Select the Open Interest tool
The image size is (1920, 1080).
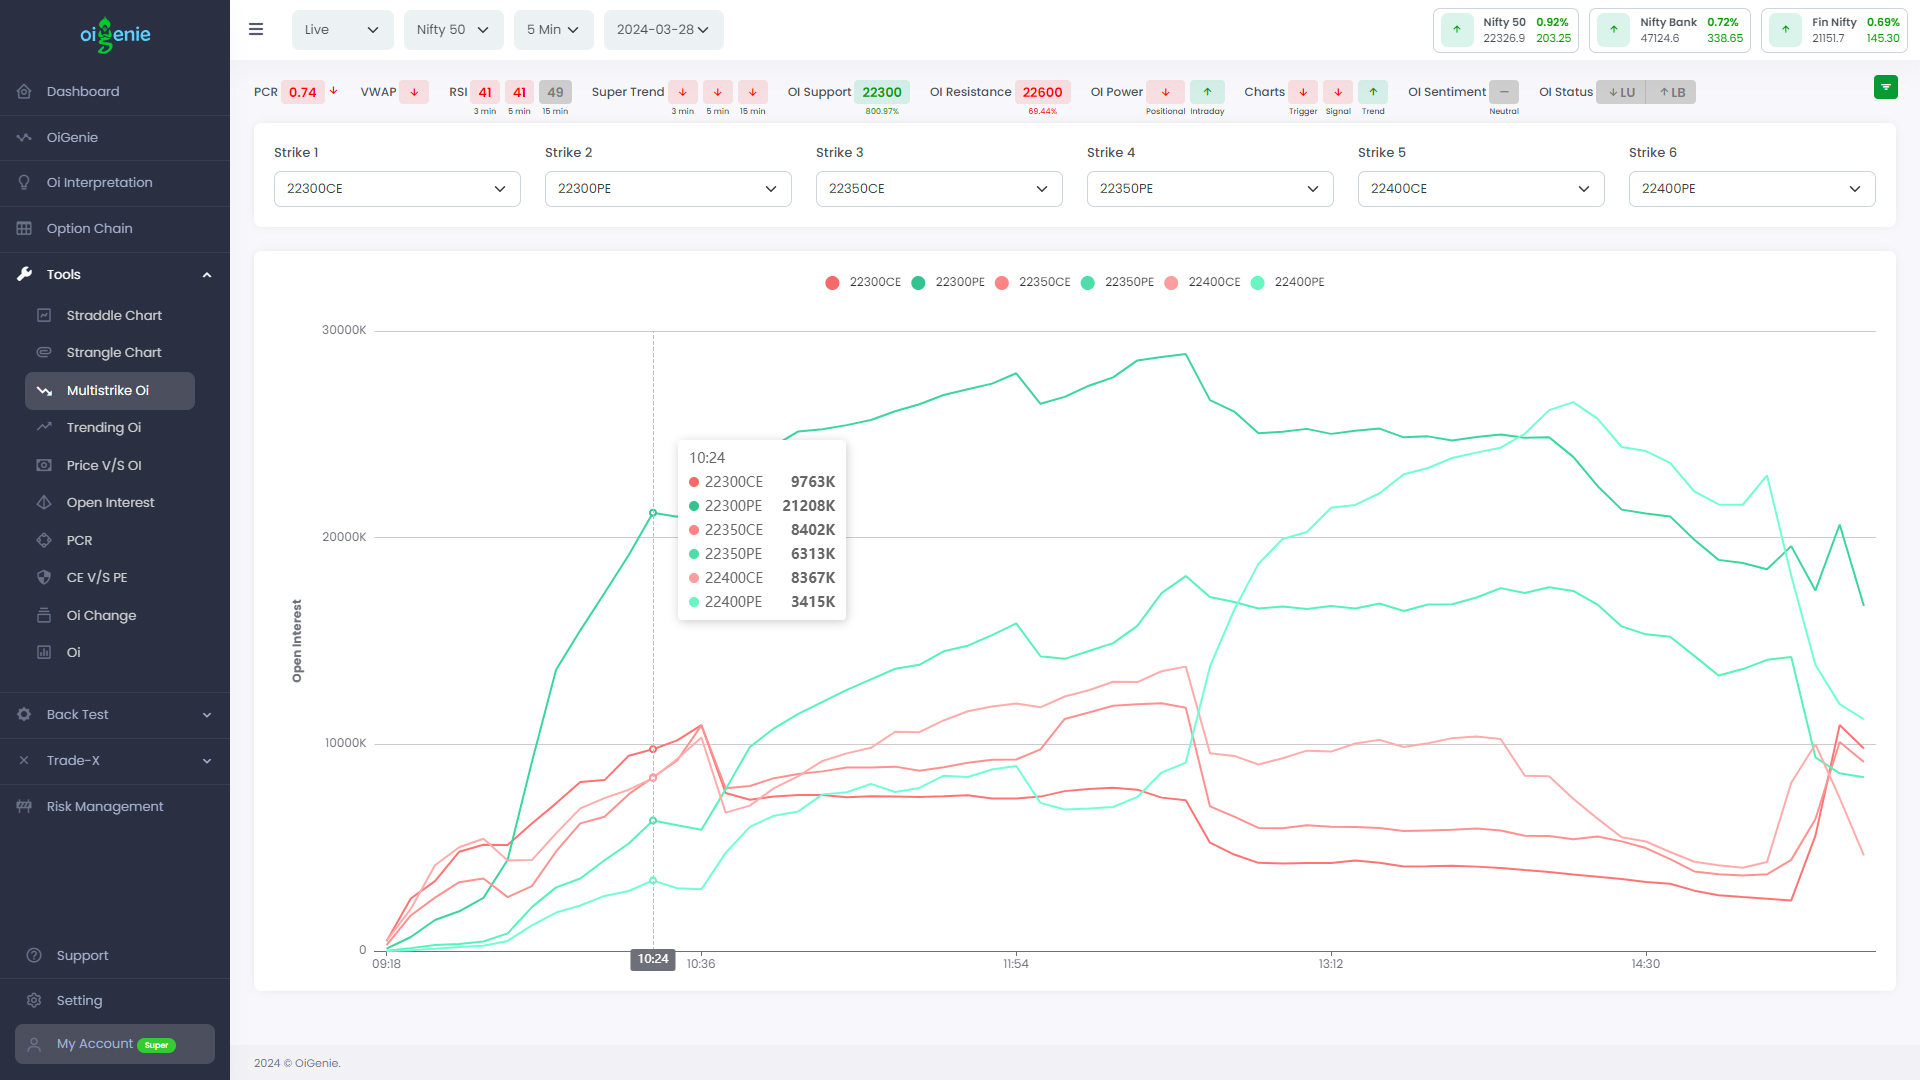pos(110,502)
